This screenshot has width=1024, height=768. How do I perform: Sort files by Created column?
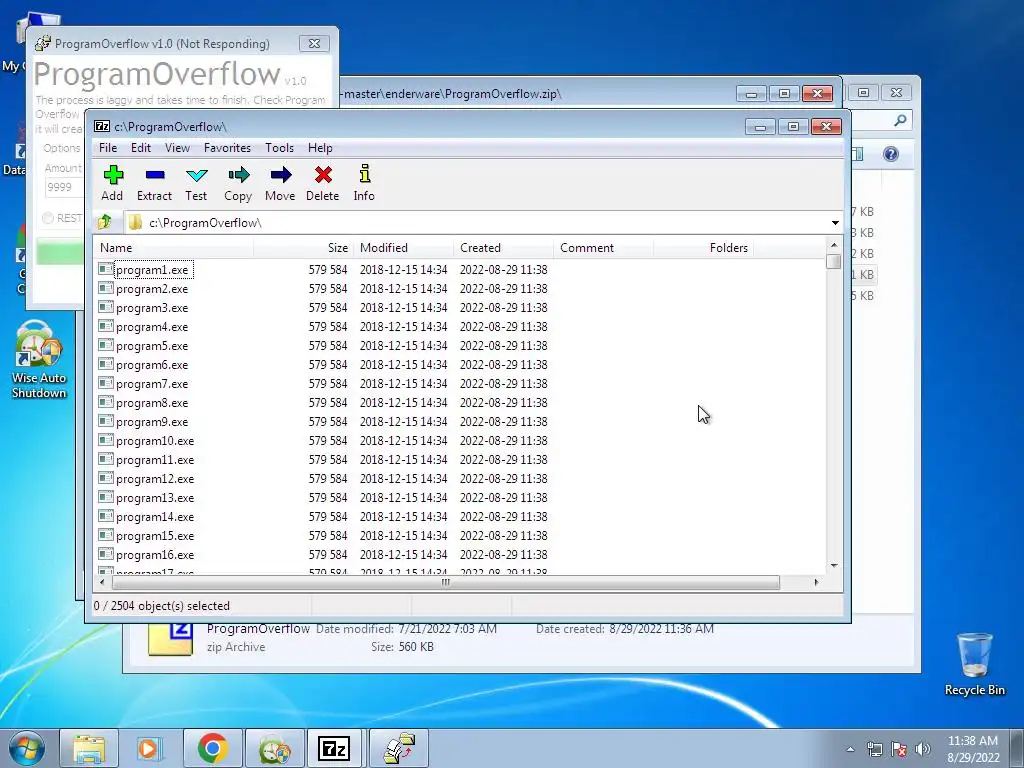tap(504, 248)
